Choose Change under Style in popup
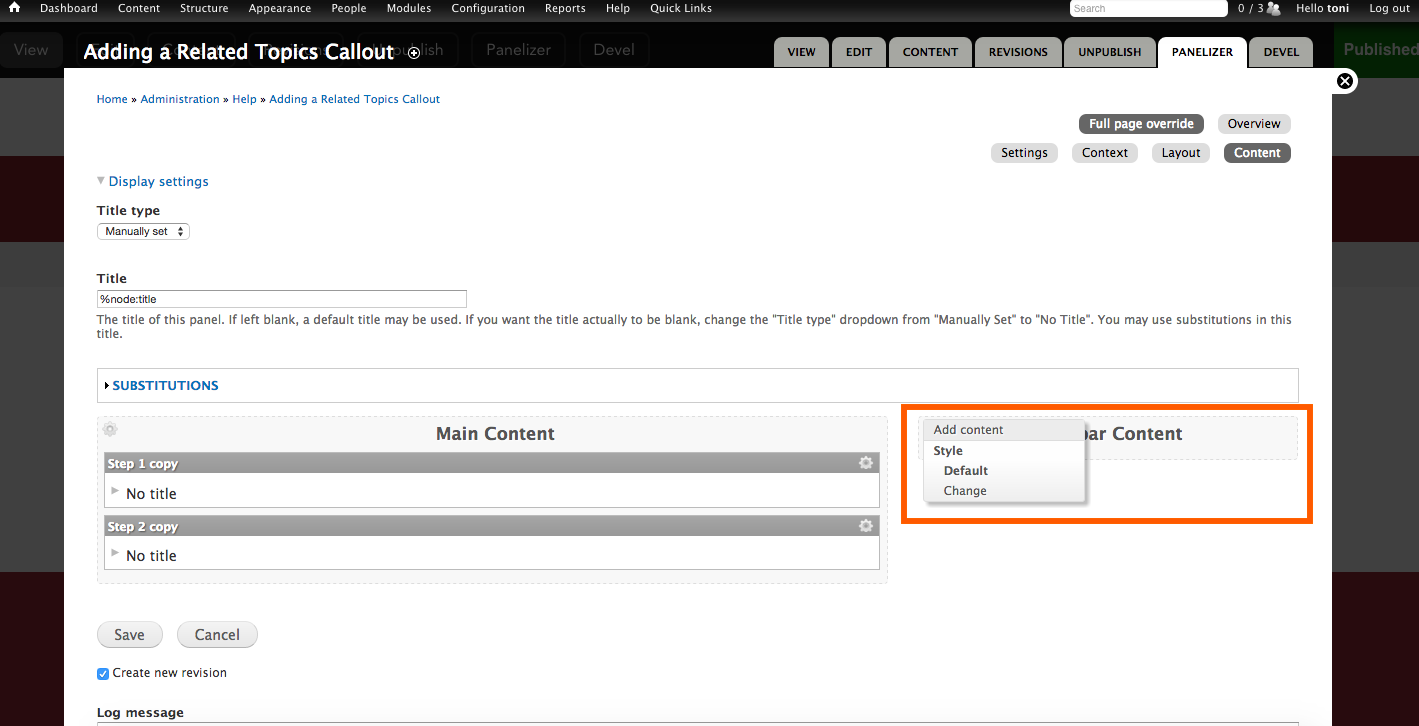Image resolution: width=1419 pixels, height=726 pixels. pos(965,491)
